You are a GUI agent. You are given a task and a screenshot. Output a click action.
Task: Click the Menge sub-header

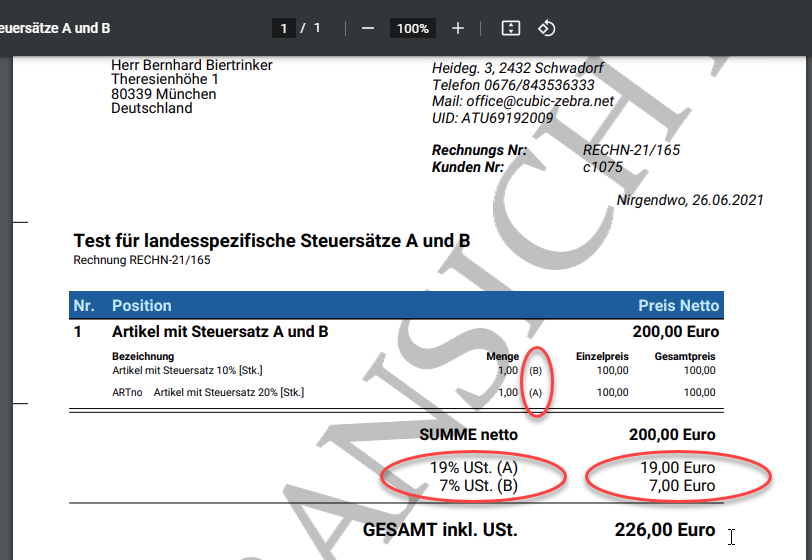502,356
